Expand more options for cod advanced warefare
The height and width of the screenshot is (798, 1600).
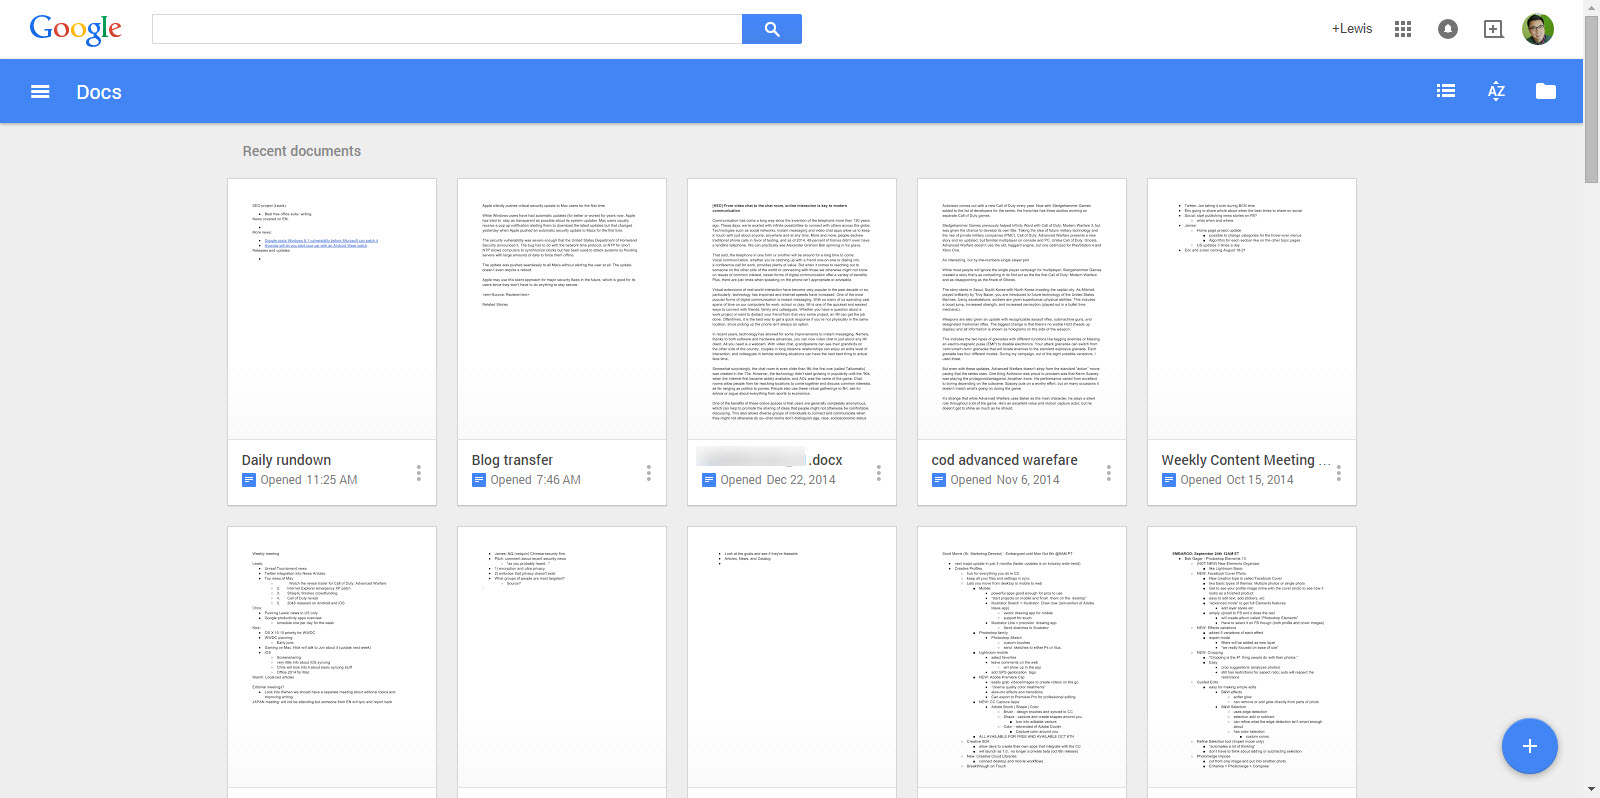pos(1108,472)
